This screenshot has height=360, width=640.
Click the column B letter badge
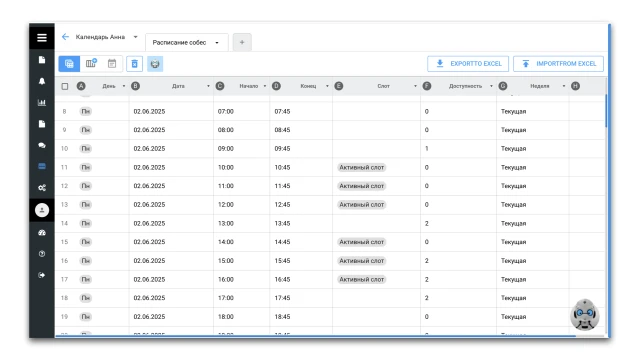(x=136, y=86)
